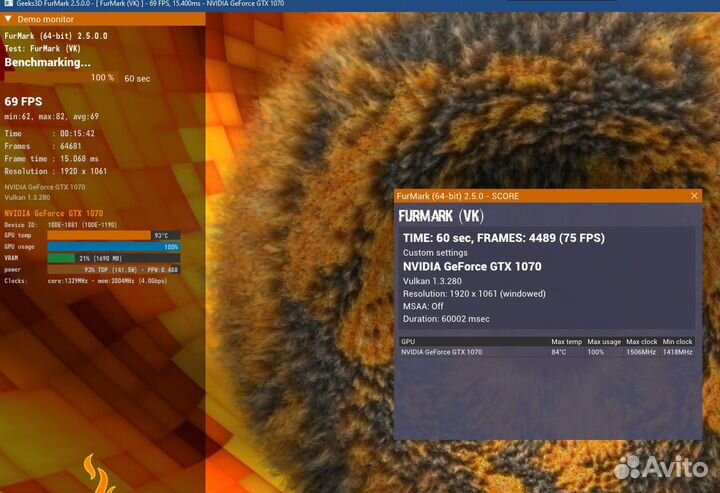Click the Max temp column header
The width and height of the screenshot is (720, 493).
coord(567,342)
